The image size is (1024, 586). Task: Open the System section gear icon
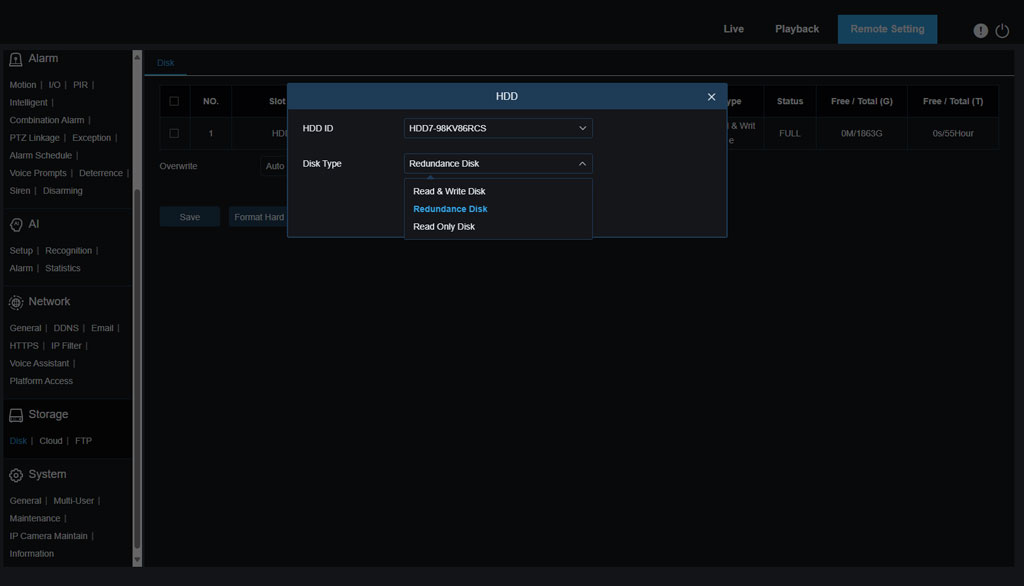pyautogui.click(x=16, y=474)
